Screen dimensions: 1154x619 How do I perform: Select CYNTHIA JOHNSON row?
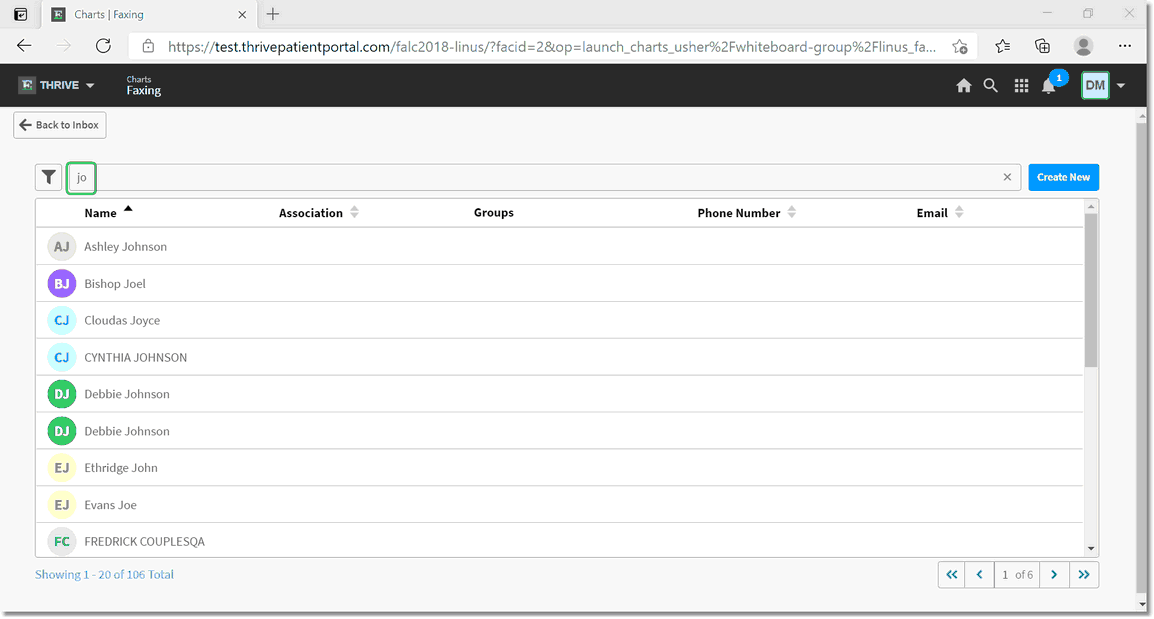pyautogui.click(x=559, y=357)
